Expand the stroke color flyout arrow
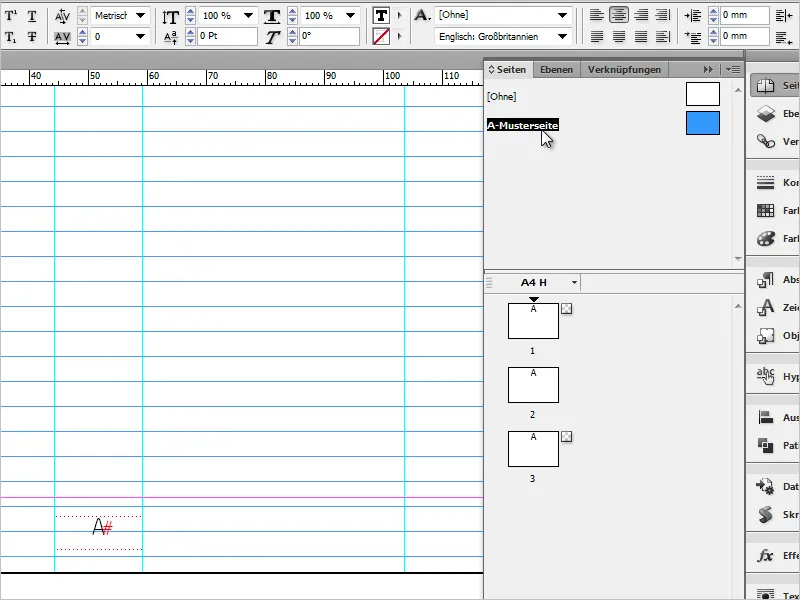The height and width of the screenshot is (600, 800). tap(399, 37)
